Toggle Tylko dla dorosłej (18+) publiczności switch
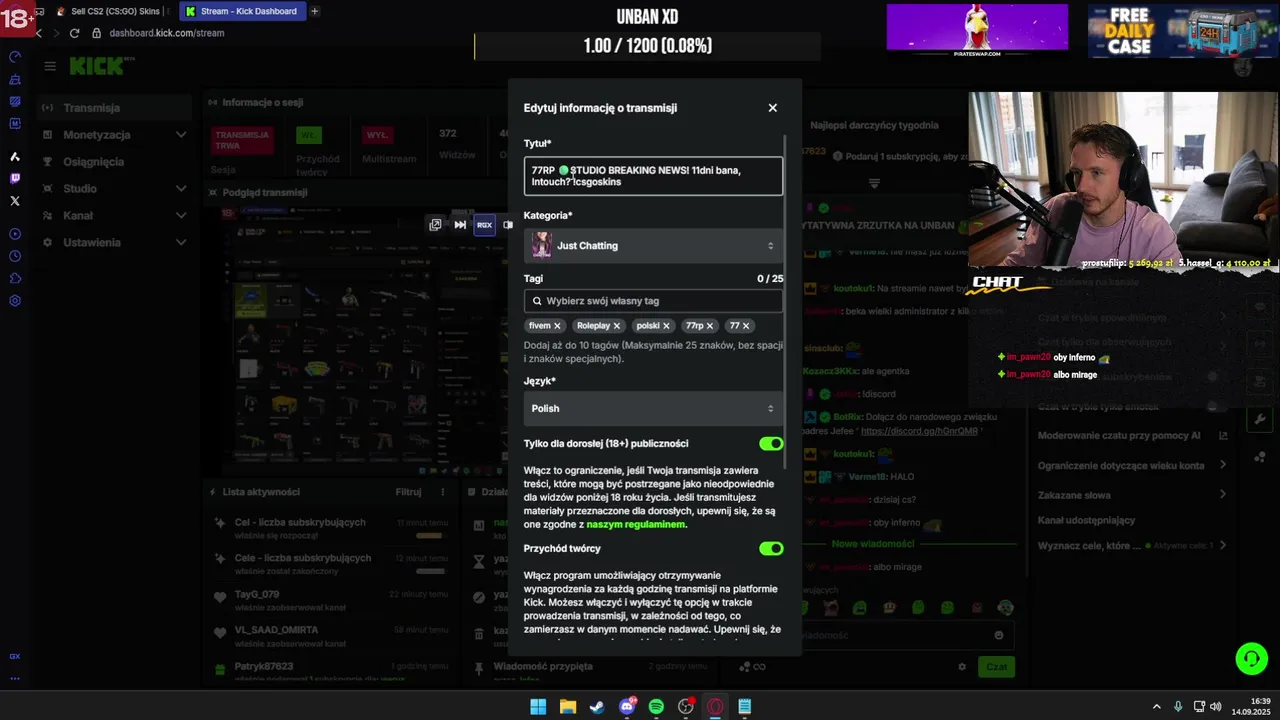The width and height of the screenshot is (1280, 720). point(771,444)
